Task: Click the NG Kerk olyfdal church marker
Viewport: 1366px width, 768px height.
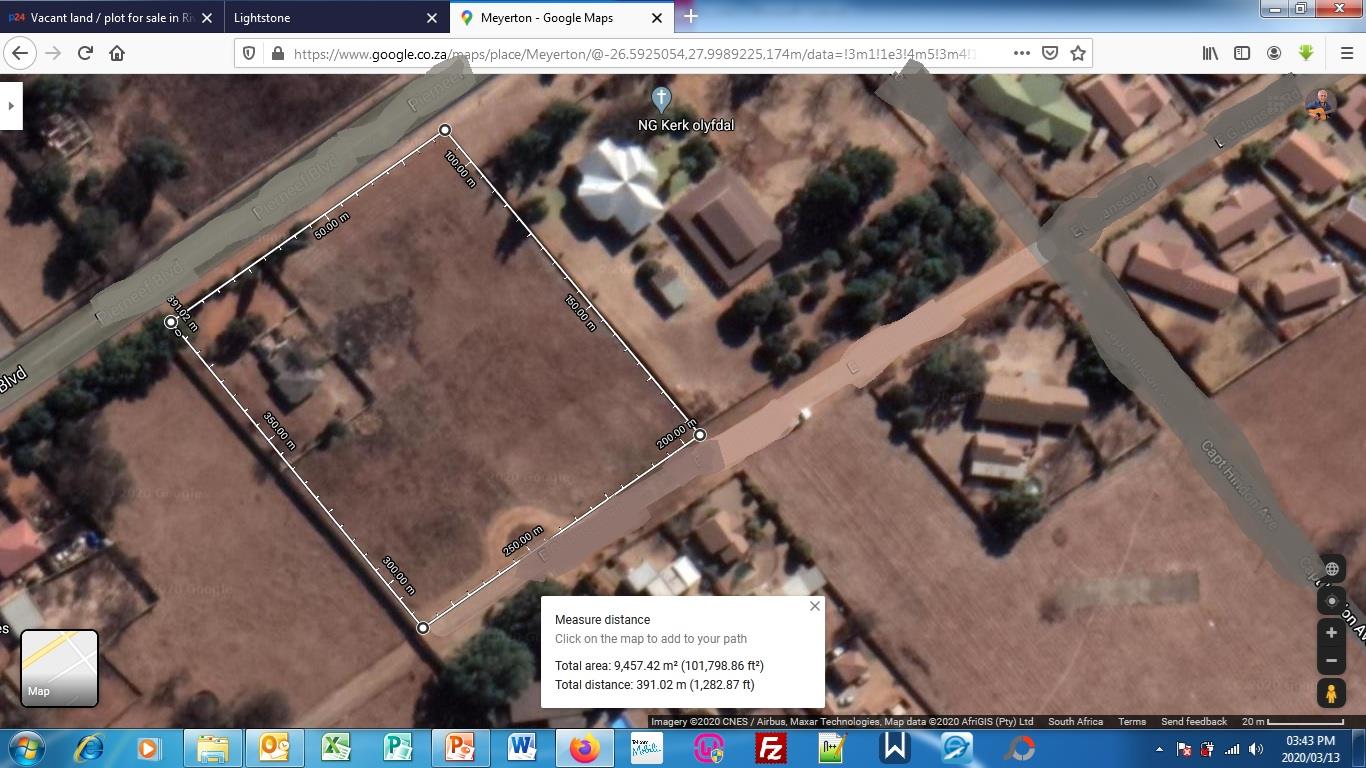Action: pyautogui.click(x=660, y=99)
